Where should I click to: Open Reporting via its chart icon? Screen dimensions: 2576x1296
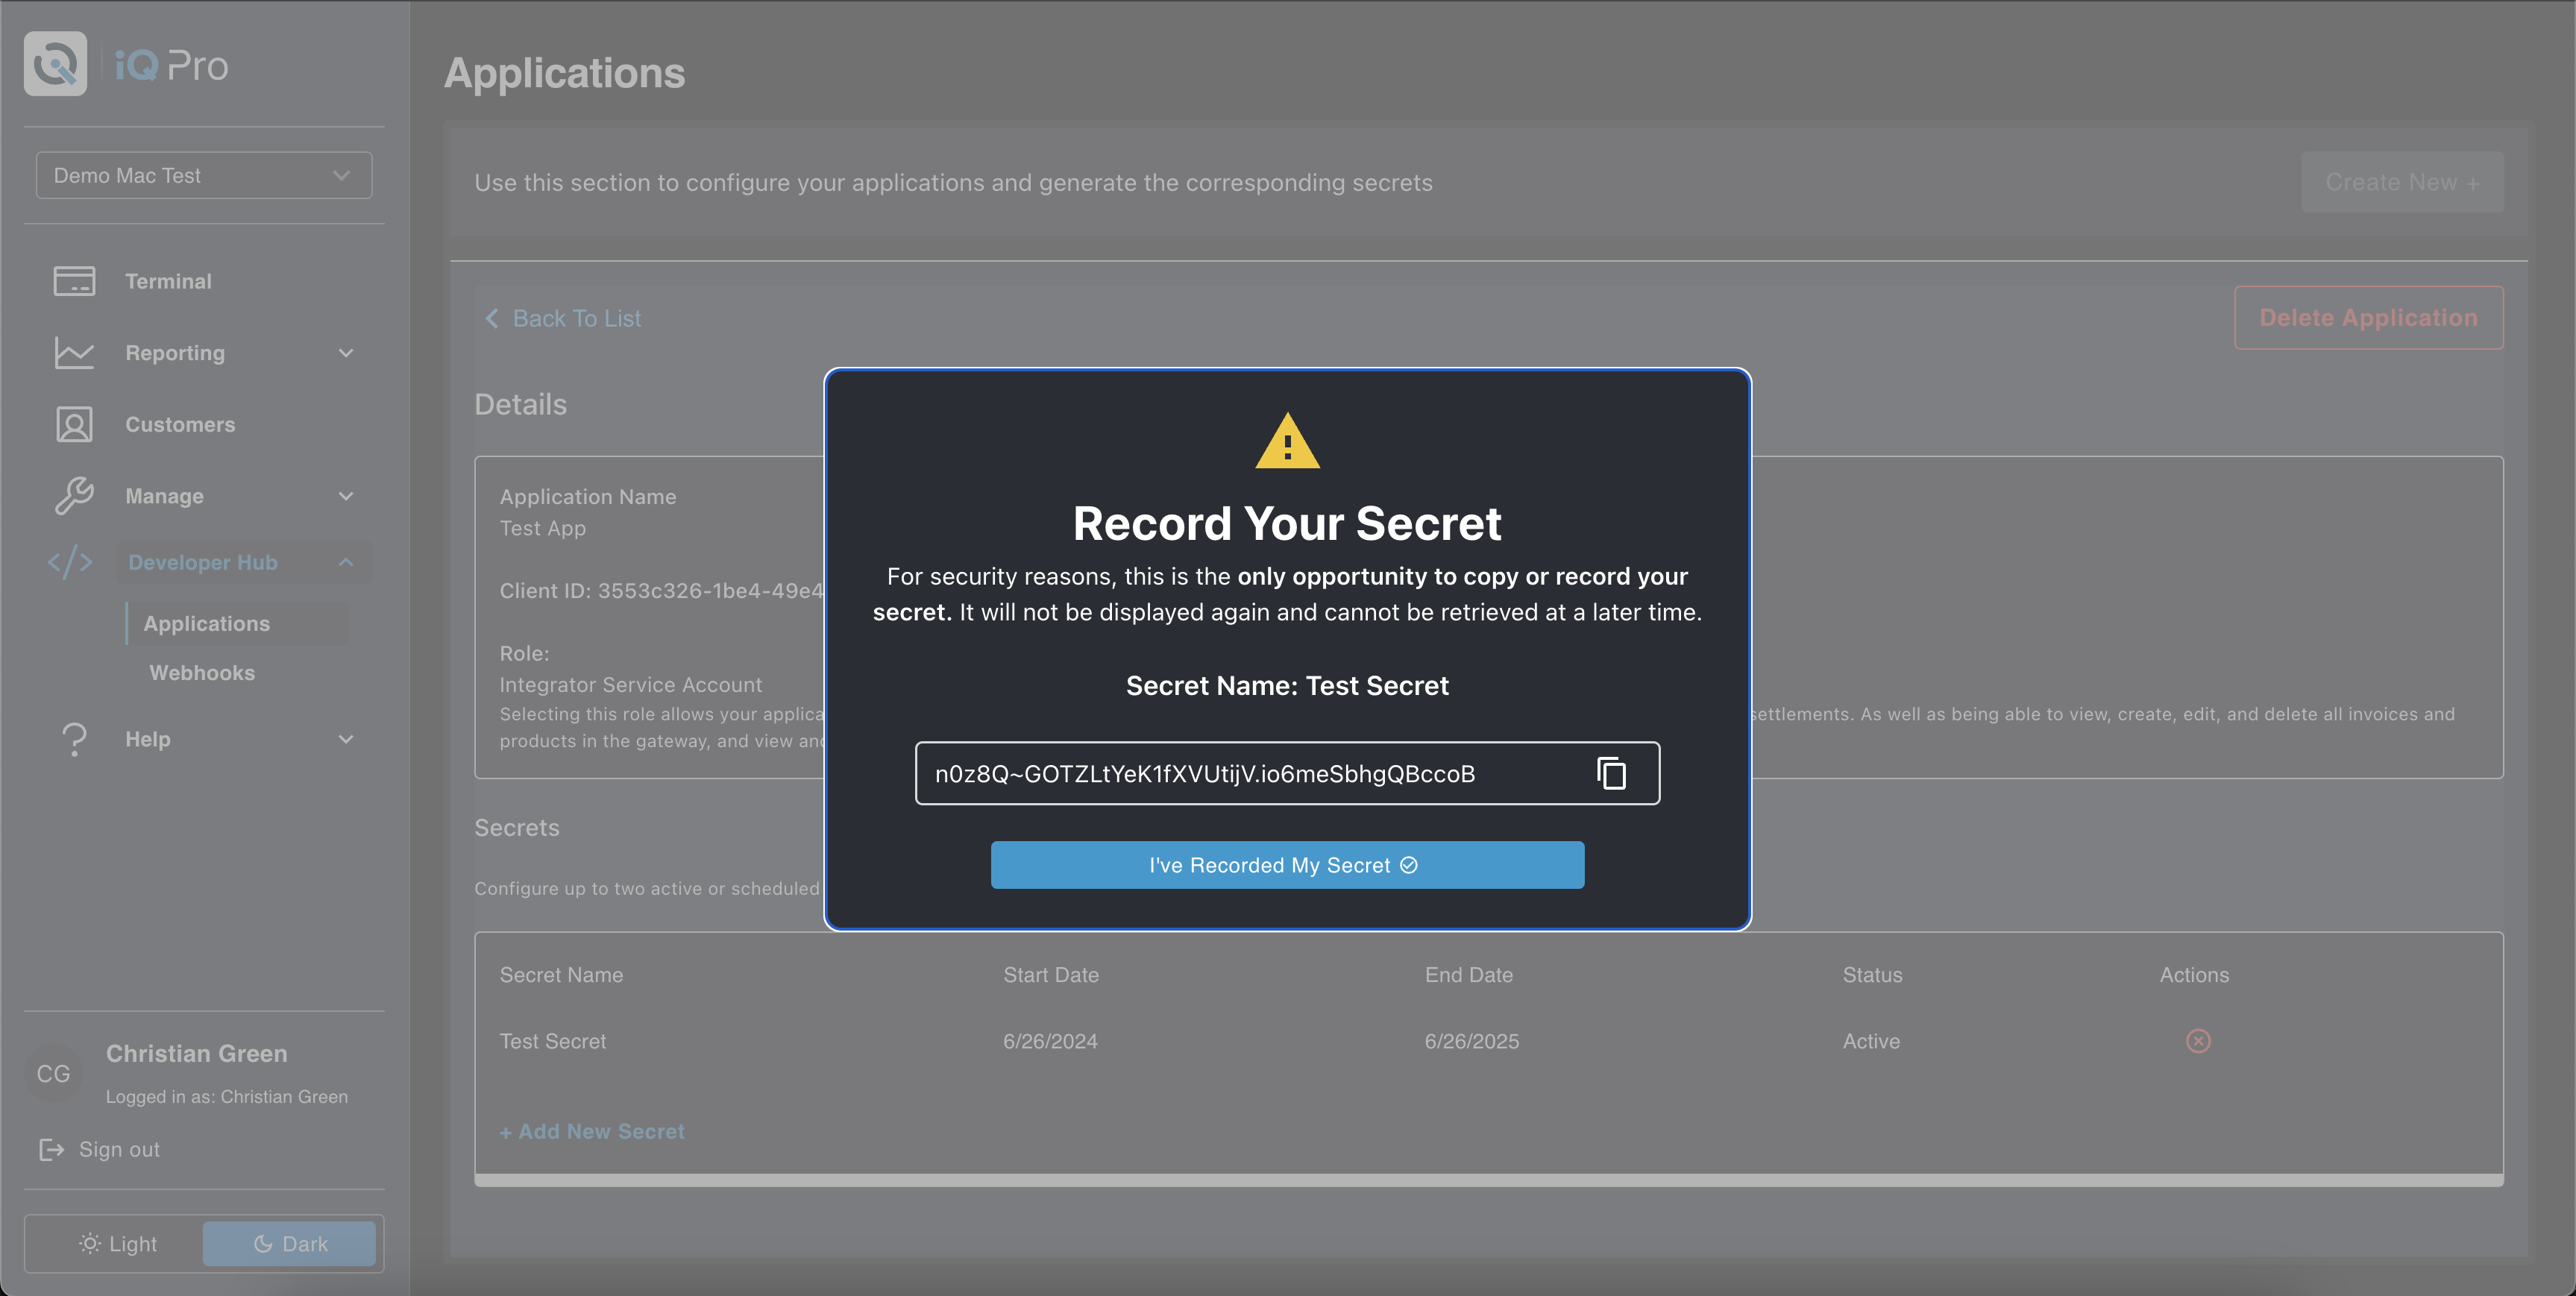point(74,353)
